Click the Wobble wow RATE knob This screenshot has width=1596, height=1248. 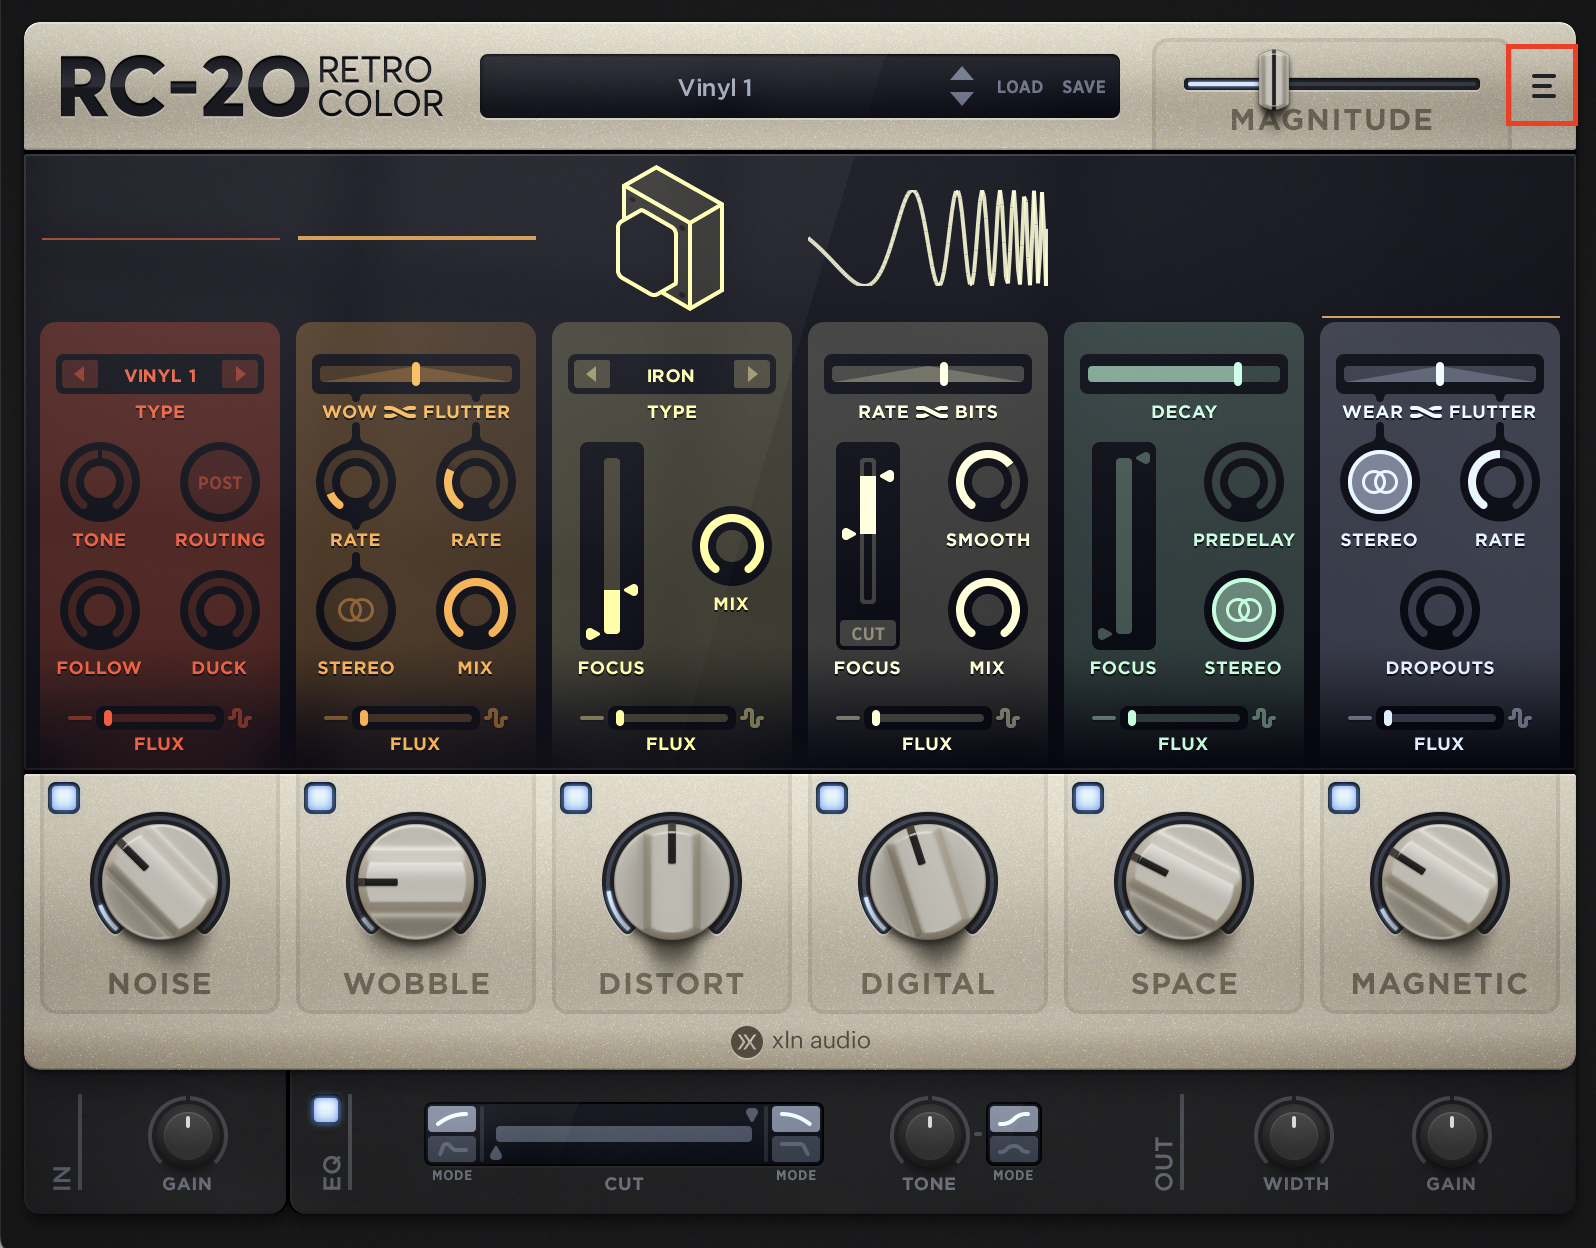coord(355,482)
